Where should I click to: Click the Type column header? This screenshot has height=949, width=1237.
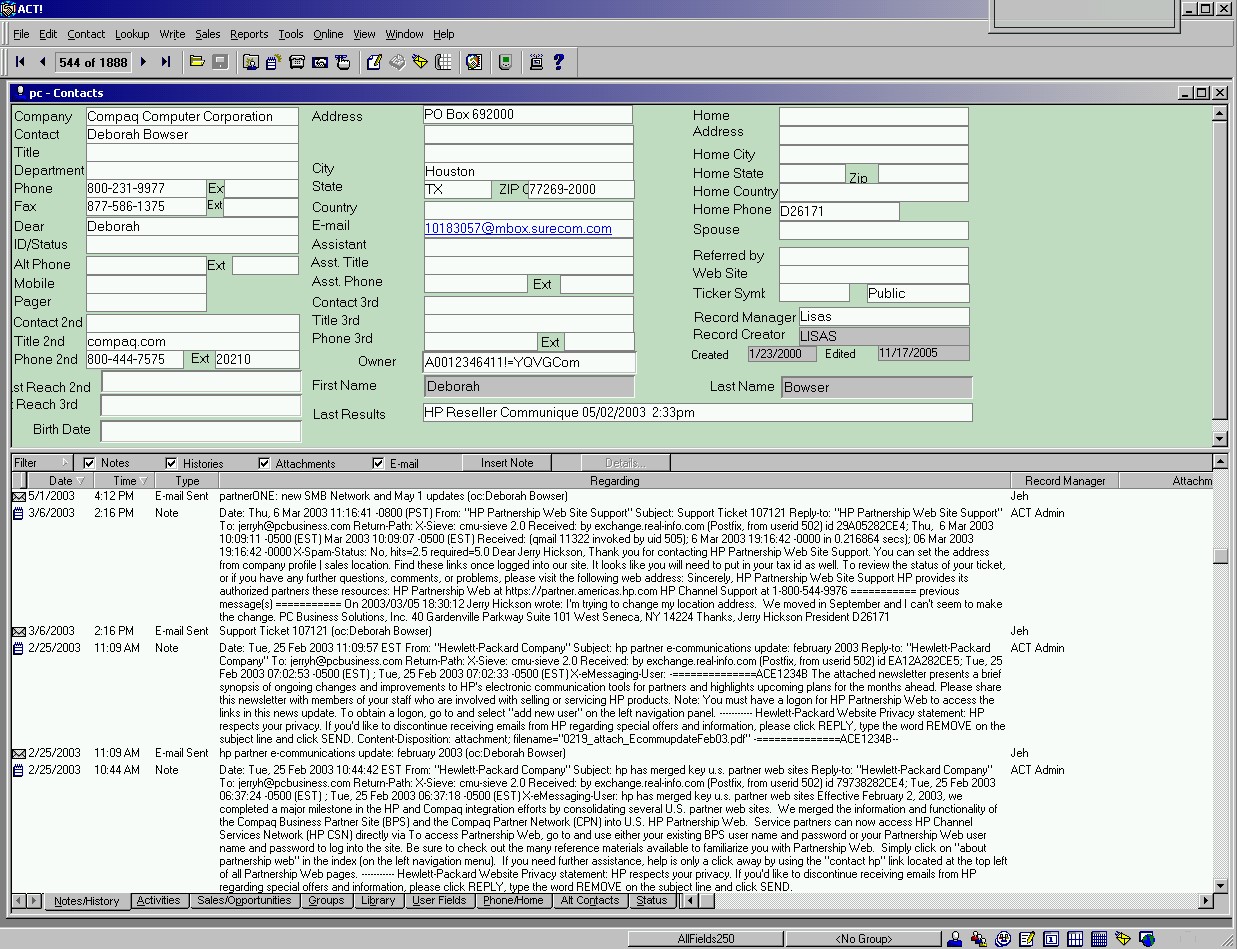pyautogui.click(x=187, y=481)
